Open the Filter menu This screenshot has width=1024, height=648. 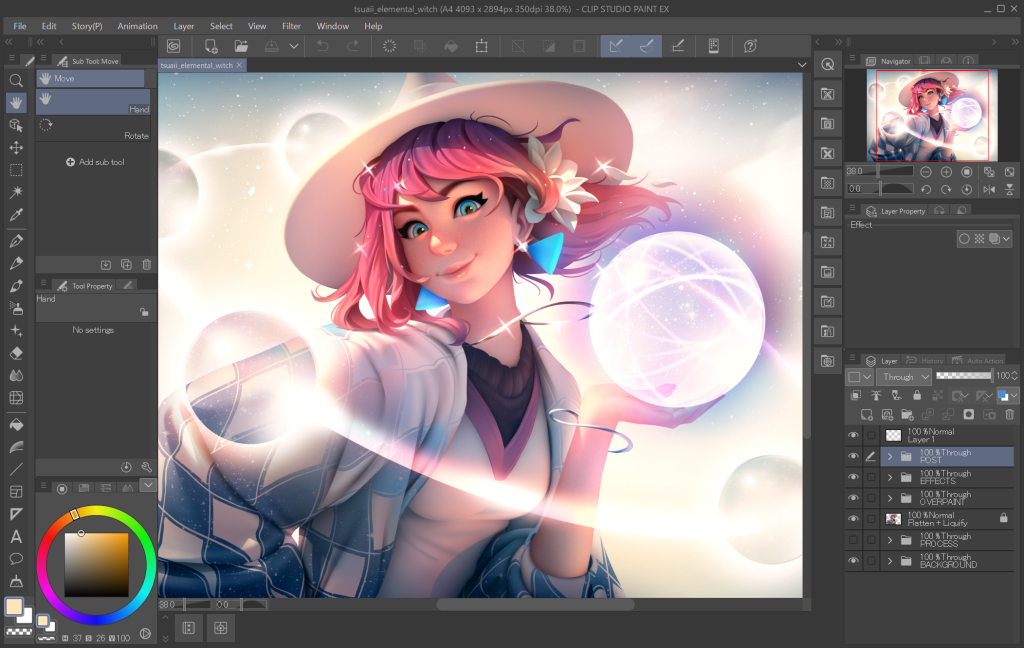pyautogui.click(x=291, y=26)
